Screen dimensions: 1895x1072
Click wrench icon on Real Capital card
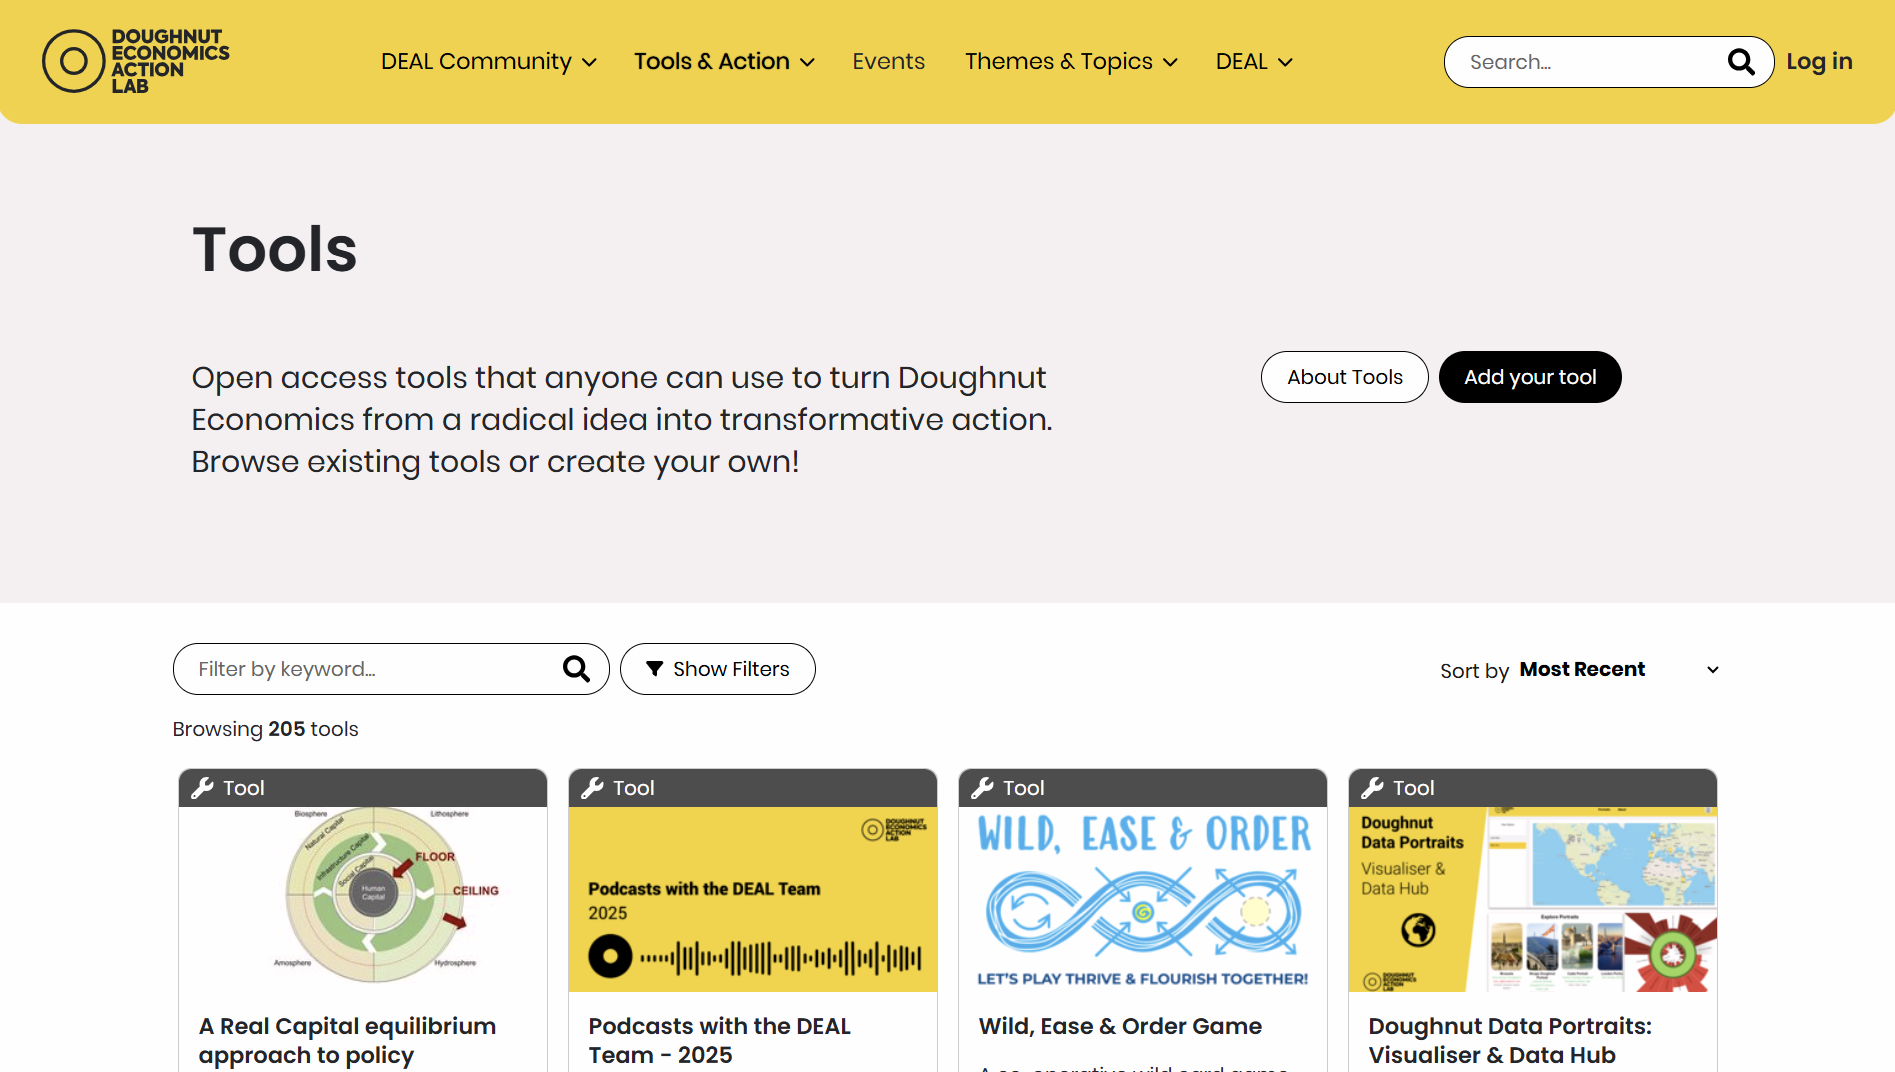[203, 788]
